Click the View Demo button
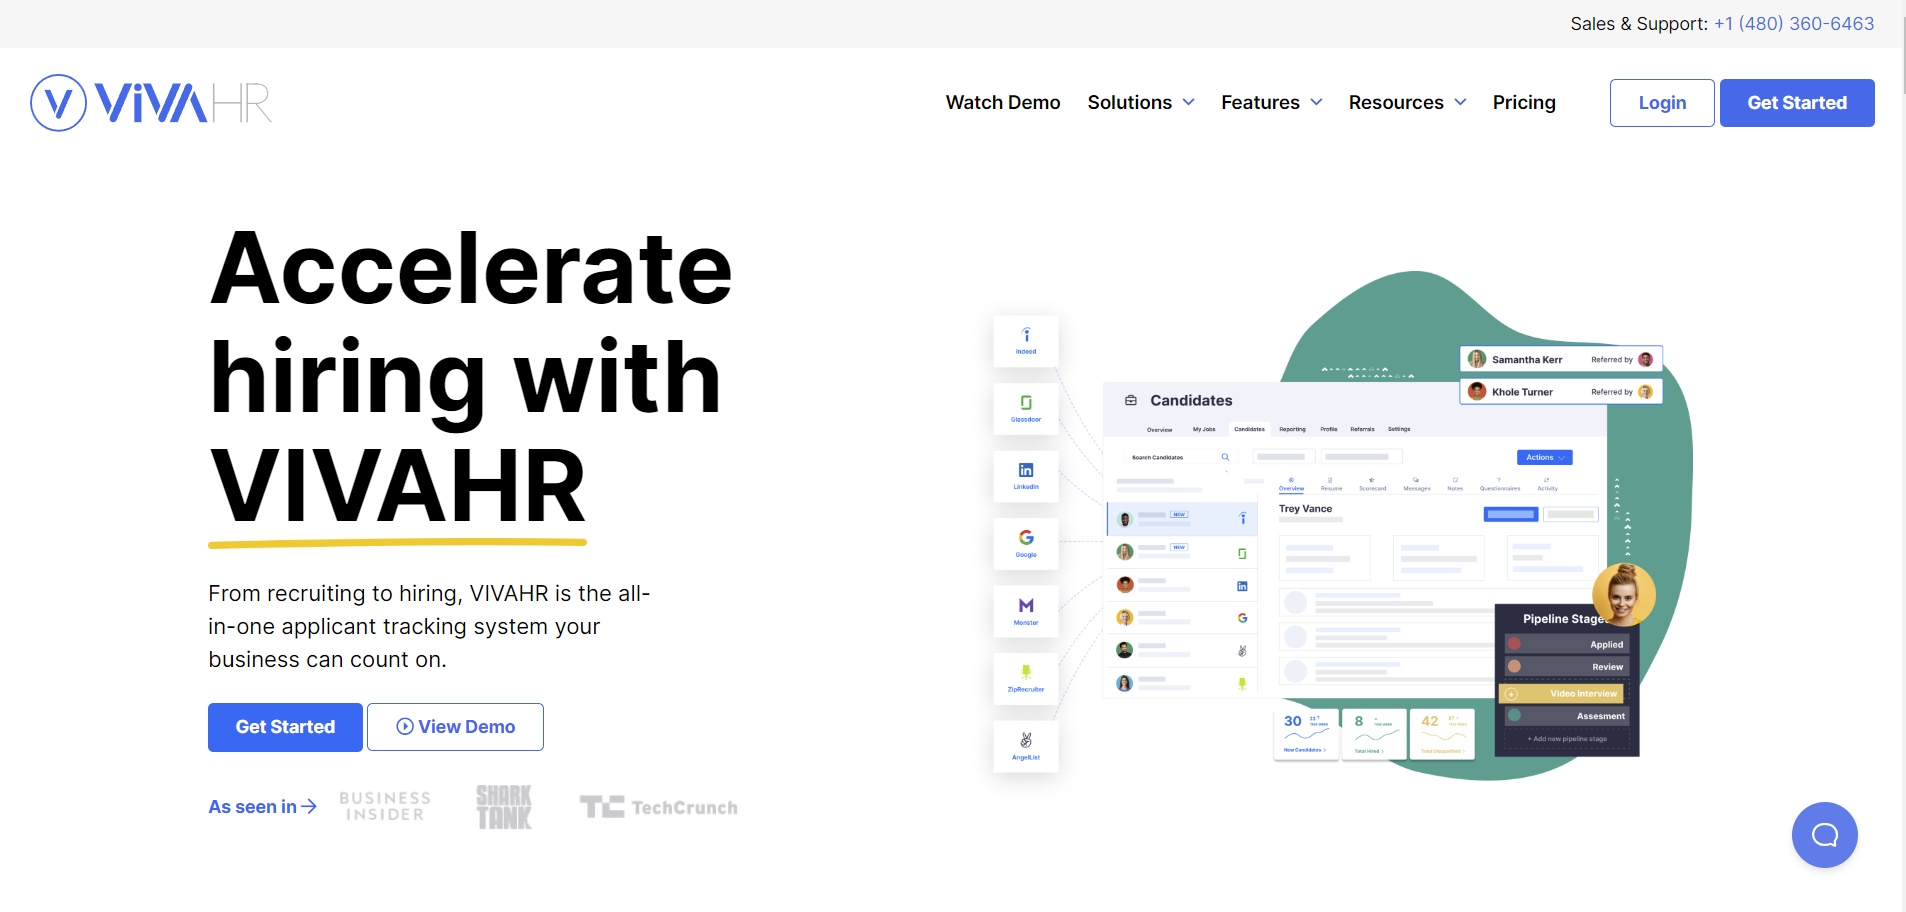The image size is (1906, 912). click(x=455, y=727)
